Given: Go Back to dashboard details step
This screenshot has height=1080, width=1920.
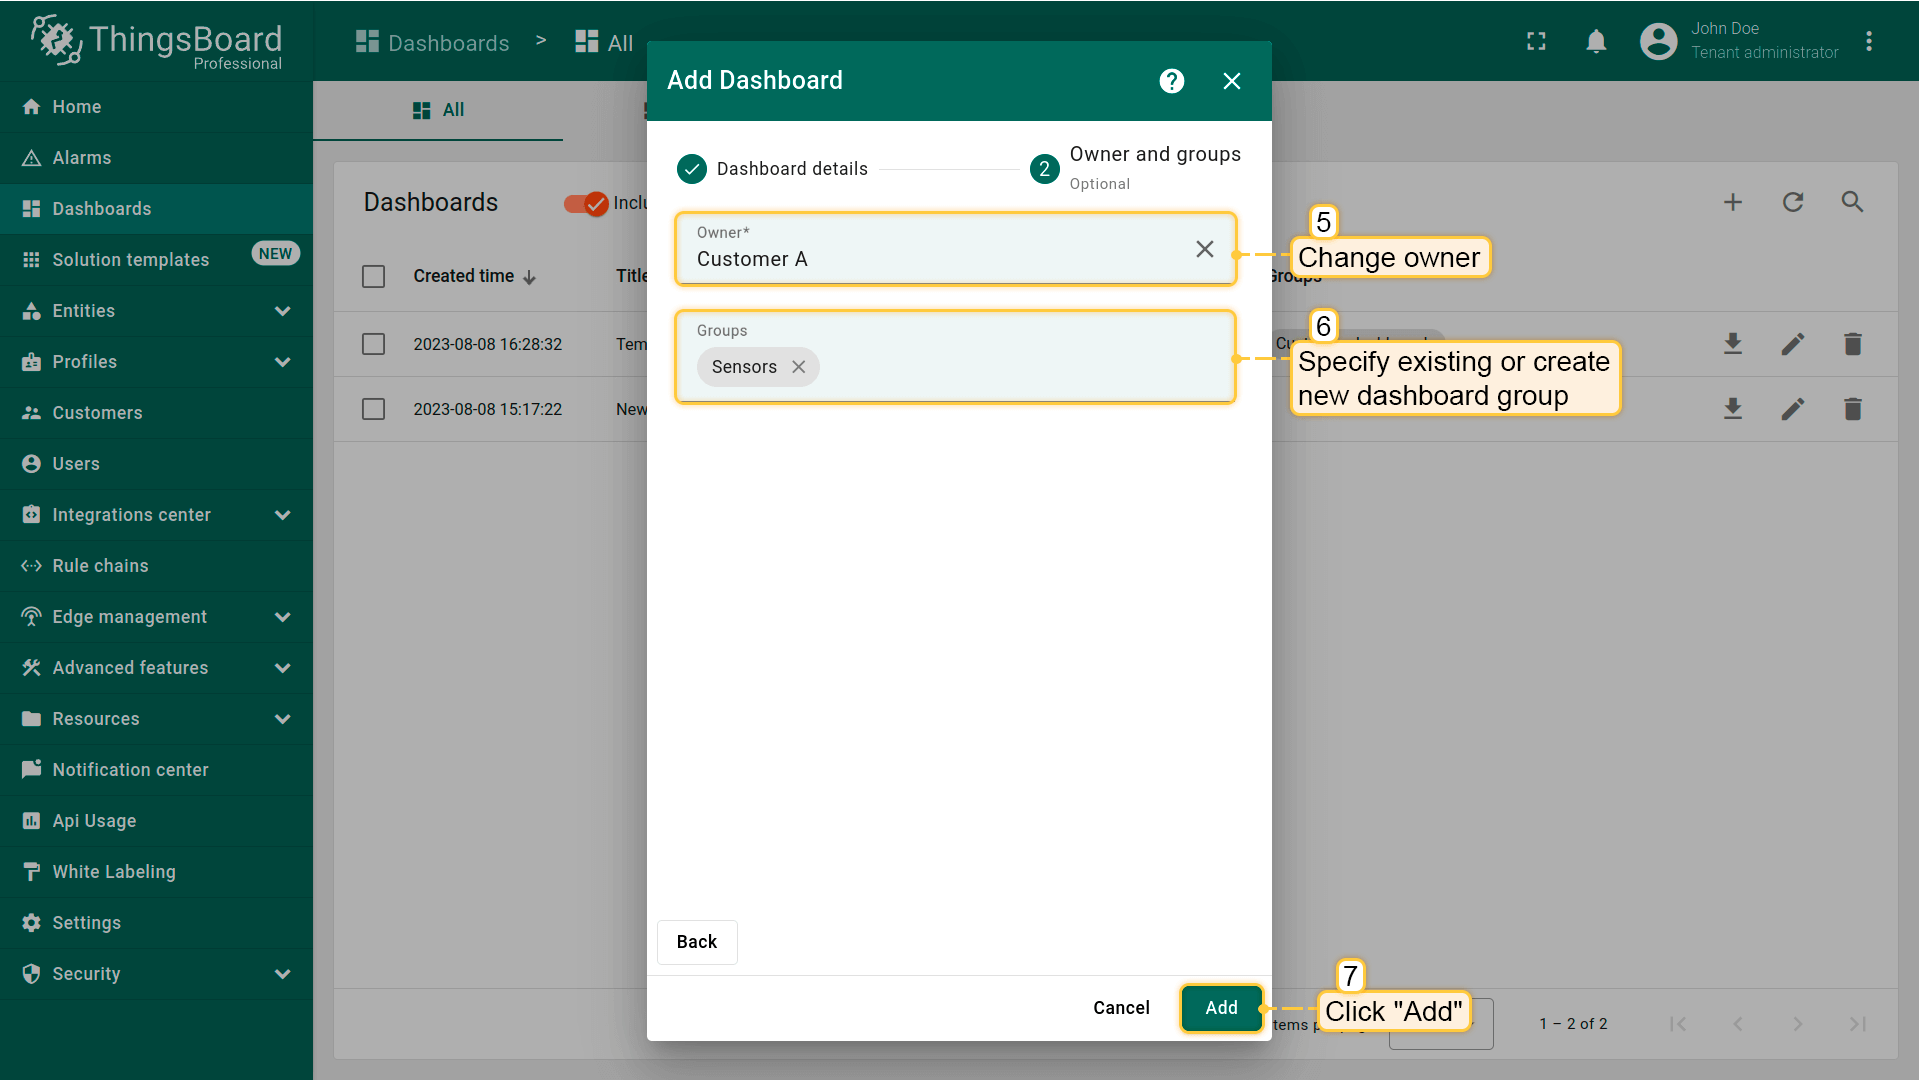Looking at the screenshot, I should pyautogui.click(x=696, y=942).
